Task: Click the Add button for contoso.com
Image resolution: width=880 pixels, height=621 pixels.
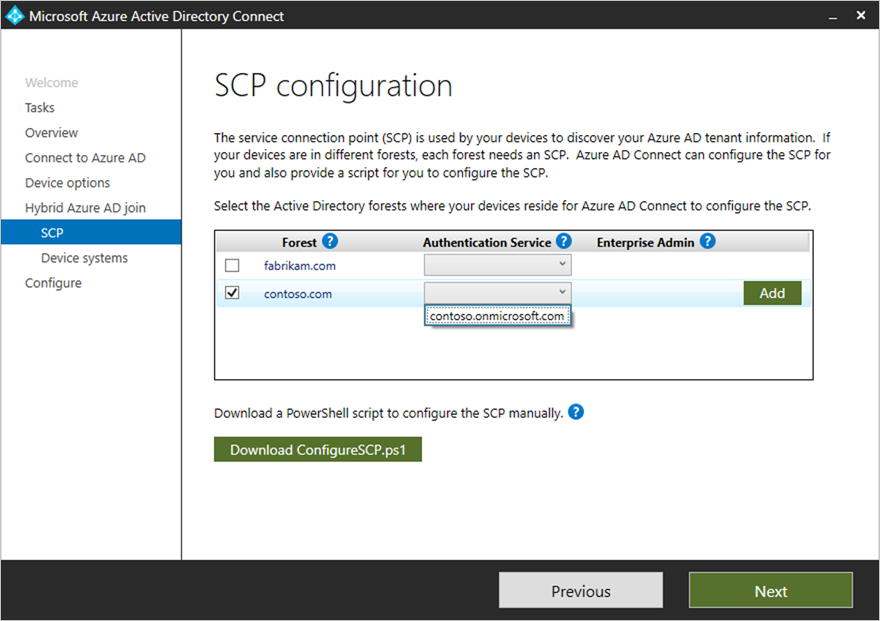Action: [x=772, y=292]
